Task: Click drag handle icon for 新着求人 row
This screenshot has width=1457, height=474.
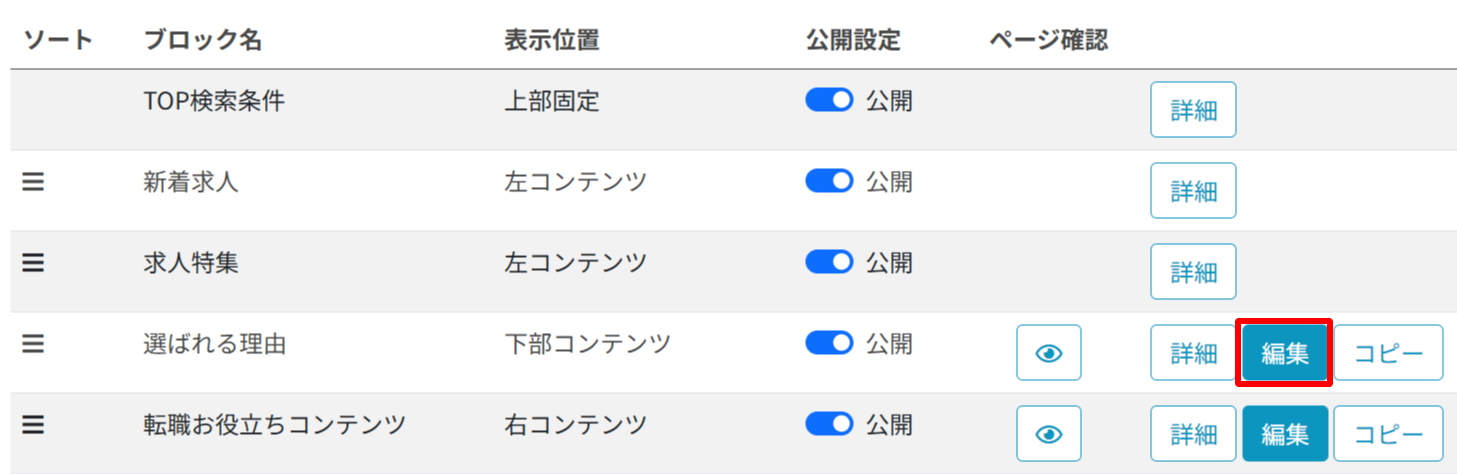Action: tap(33, 182)
